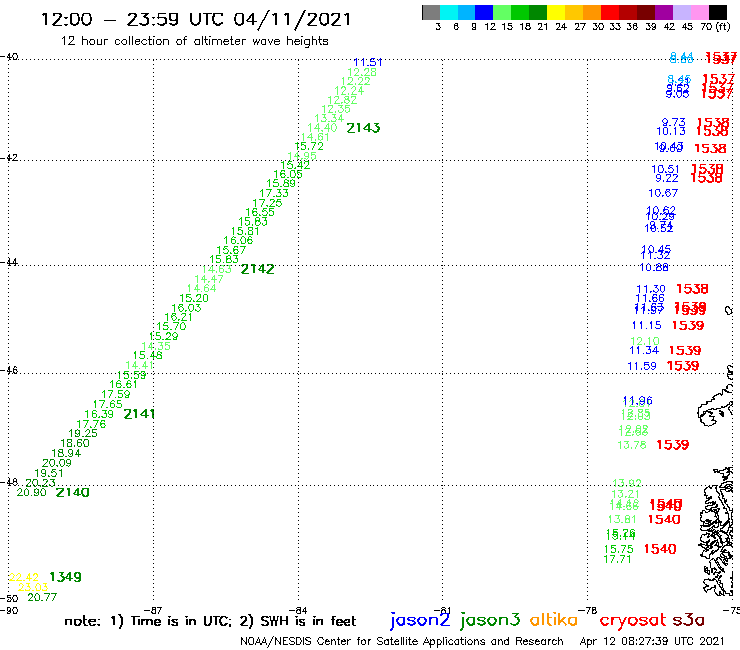This screenshot has height=650, width=740.
Task: Click the red 1540 label beside 13.81
Action: [664, 519]
